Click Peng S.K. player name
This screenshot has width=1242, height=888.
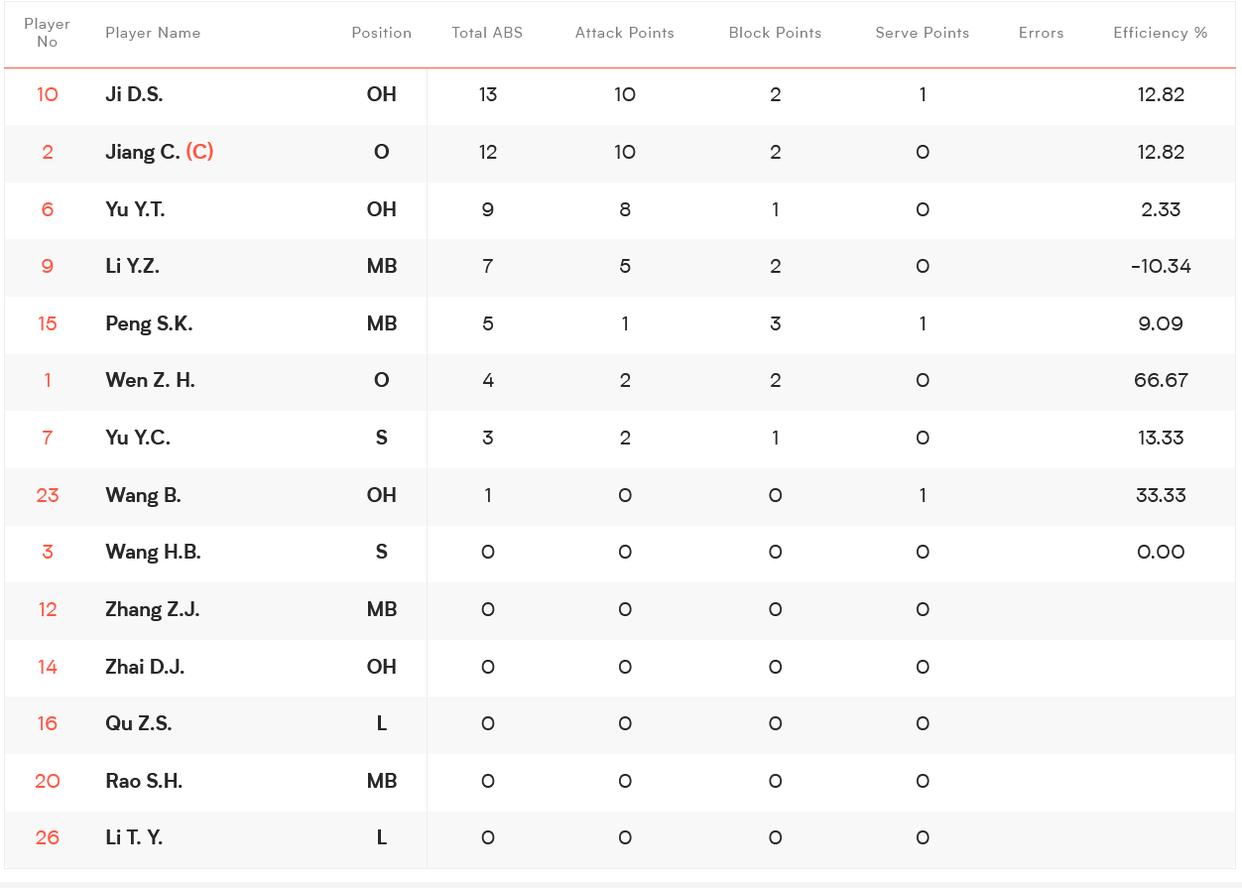[x=149, y=324]
